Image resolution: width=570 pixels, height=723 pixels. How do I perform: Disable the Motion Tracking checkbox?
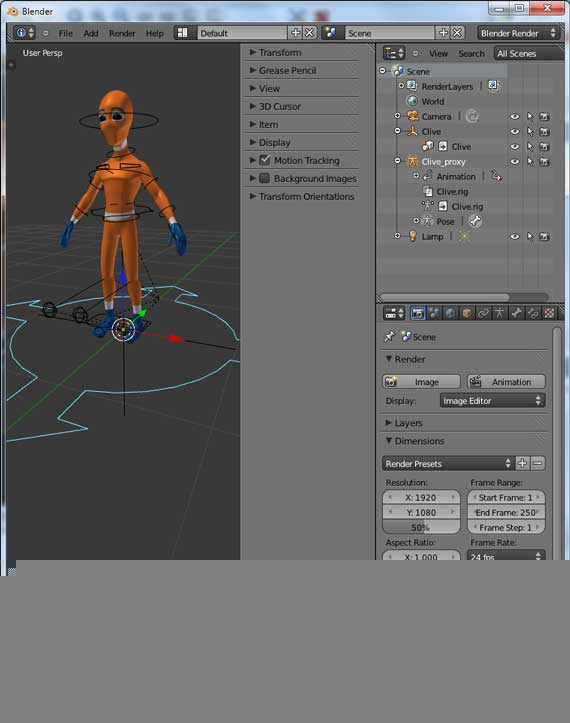tap(265, 160)
